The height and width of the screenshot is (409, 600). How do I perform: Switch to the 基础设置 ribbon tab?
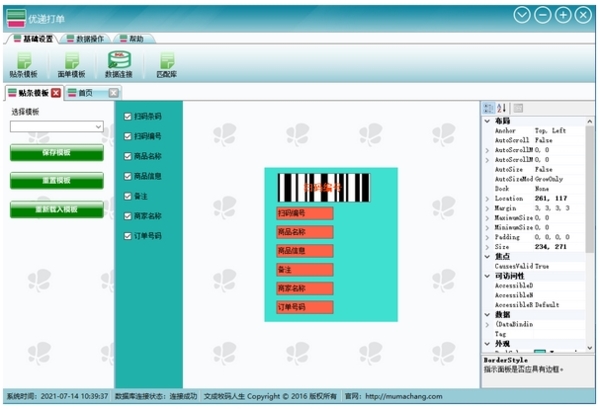[x=32, y=39]
